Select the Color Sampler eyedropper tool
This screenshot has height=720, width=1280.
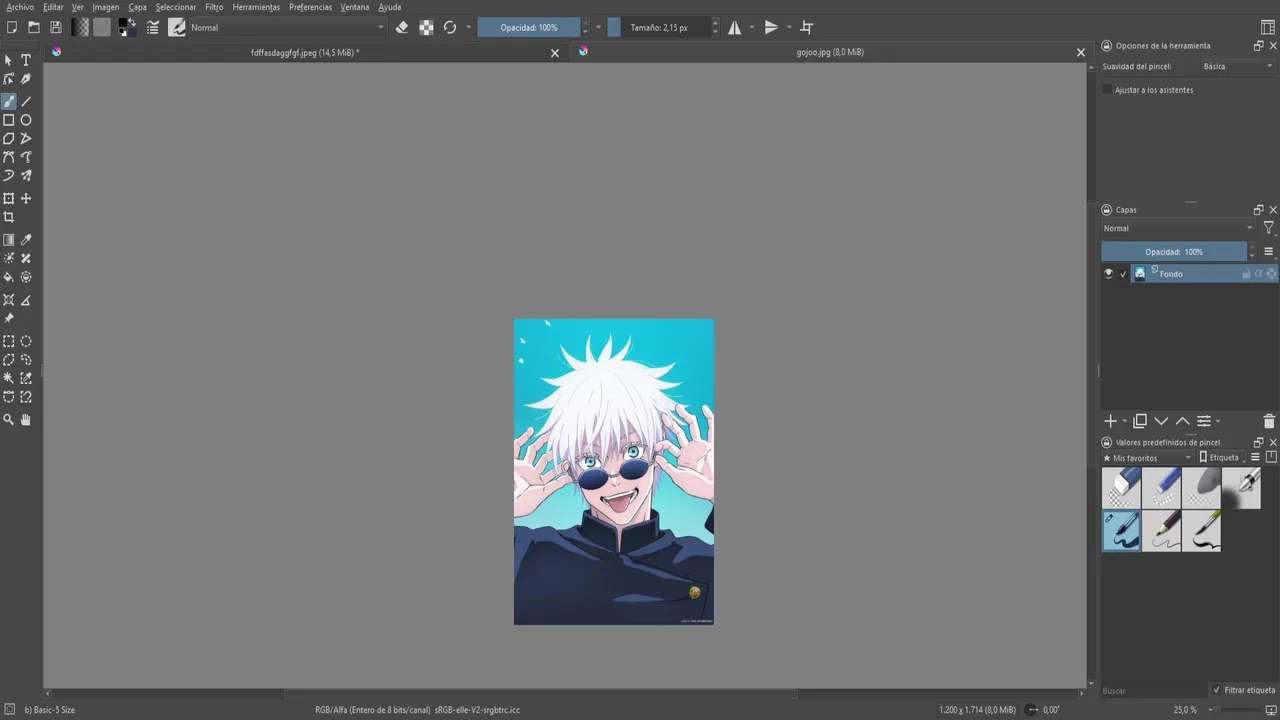[x=26, y=240]
